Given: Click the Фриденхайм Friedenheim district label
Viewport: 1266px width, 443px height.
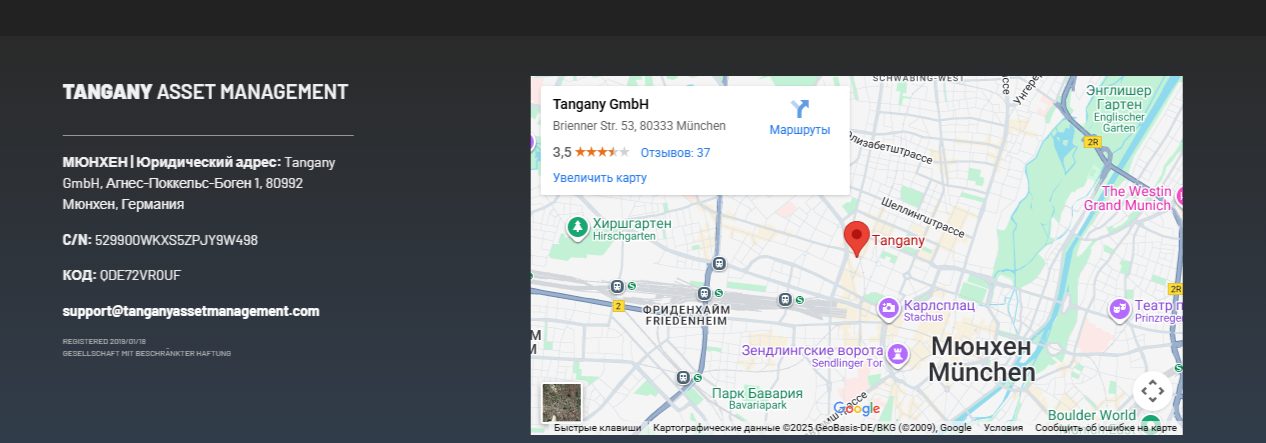Looking at the screenshot, I should pyautogui.click(x=688, y=316).
